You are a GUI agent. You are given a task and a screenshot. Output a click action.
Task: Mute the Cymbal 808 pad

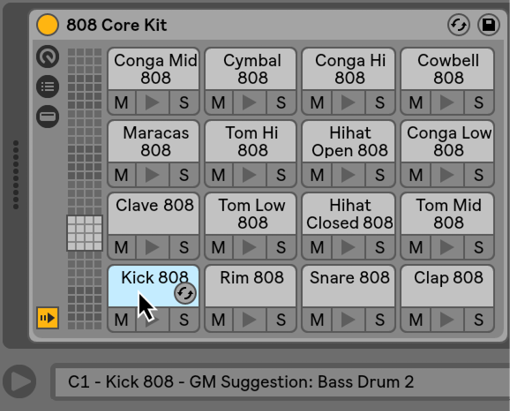point(218,102)
